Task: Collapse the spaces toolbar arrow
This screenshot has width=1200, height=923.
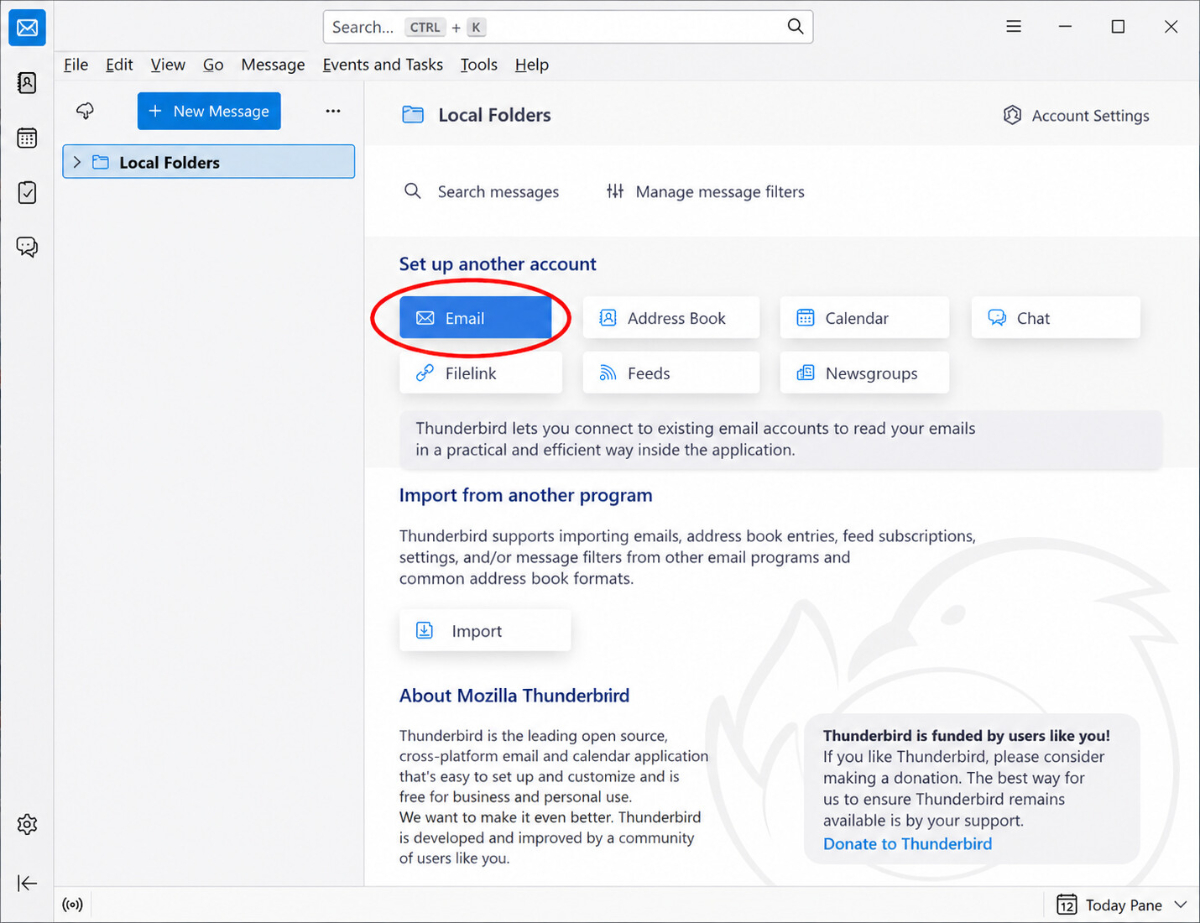Action: click(27, 882)
